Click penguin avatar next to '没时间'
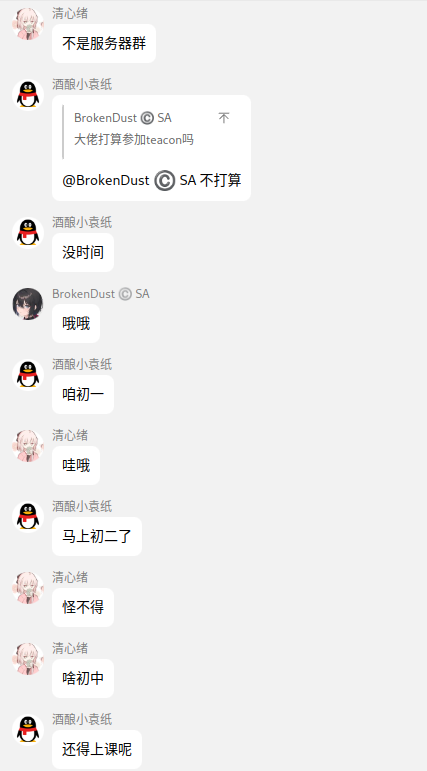 [28, 233]
